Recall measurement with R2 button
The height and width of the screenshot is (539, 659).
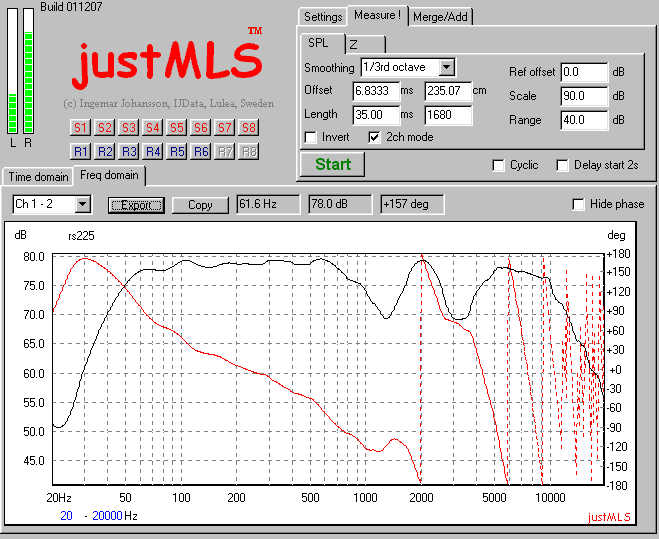click(104, 151)
